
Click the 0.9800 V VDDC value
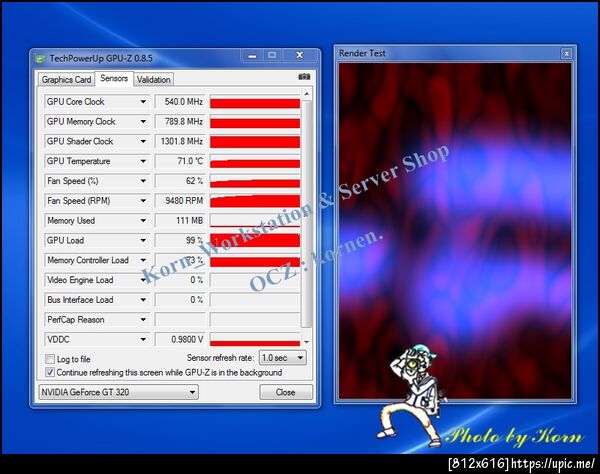coord(180,340)
